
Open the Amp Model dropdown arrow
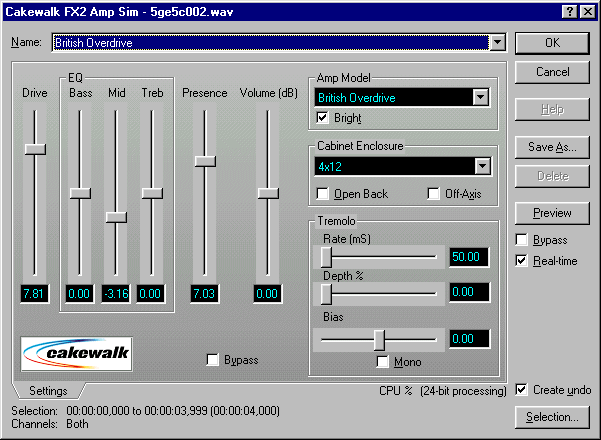click(x=481, y=97)
